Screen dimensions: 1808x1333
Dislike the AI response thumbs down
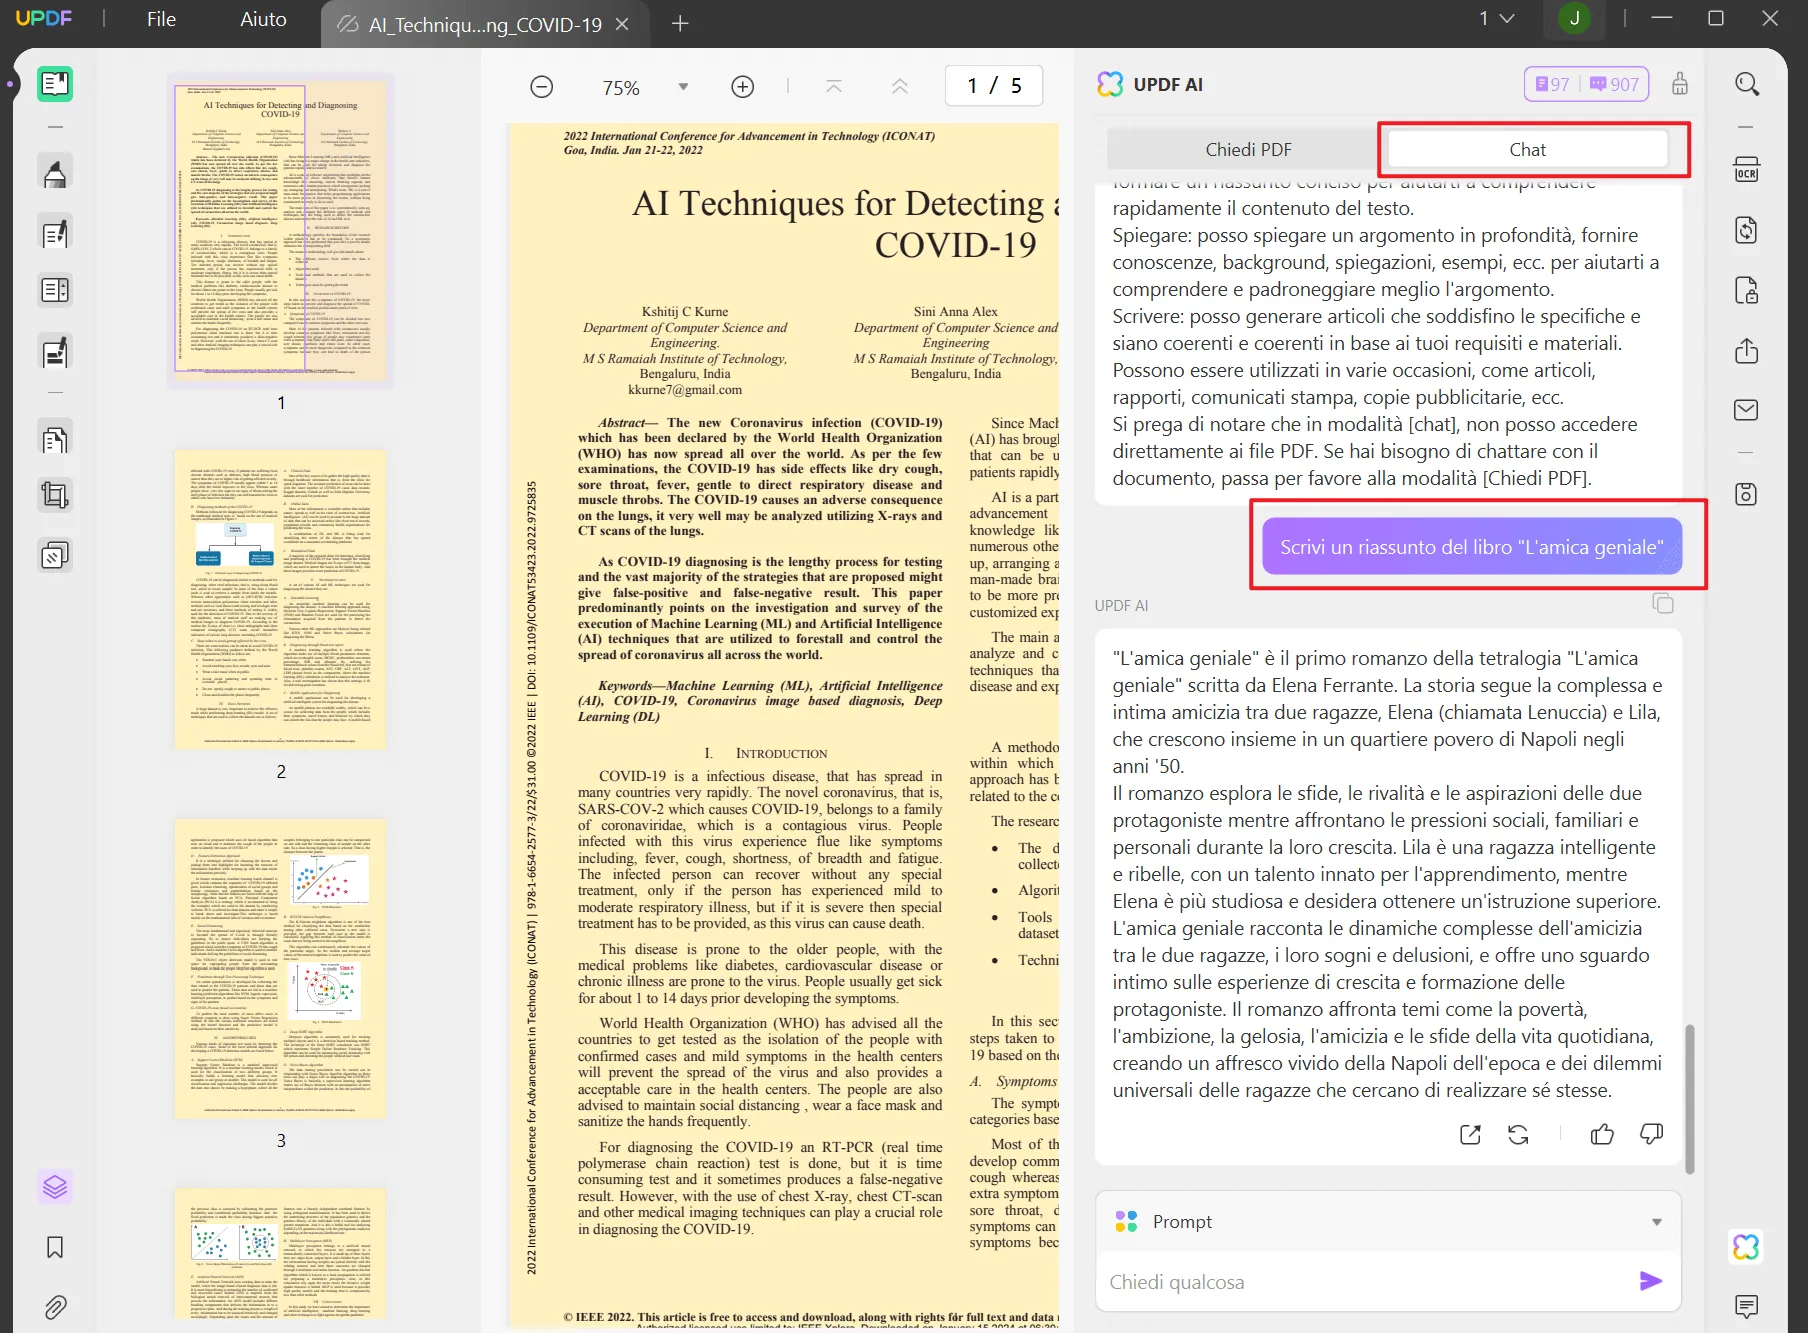(1651, 1134)
